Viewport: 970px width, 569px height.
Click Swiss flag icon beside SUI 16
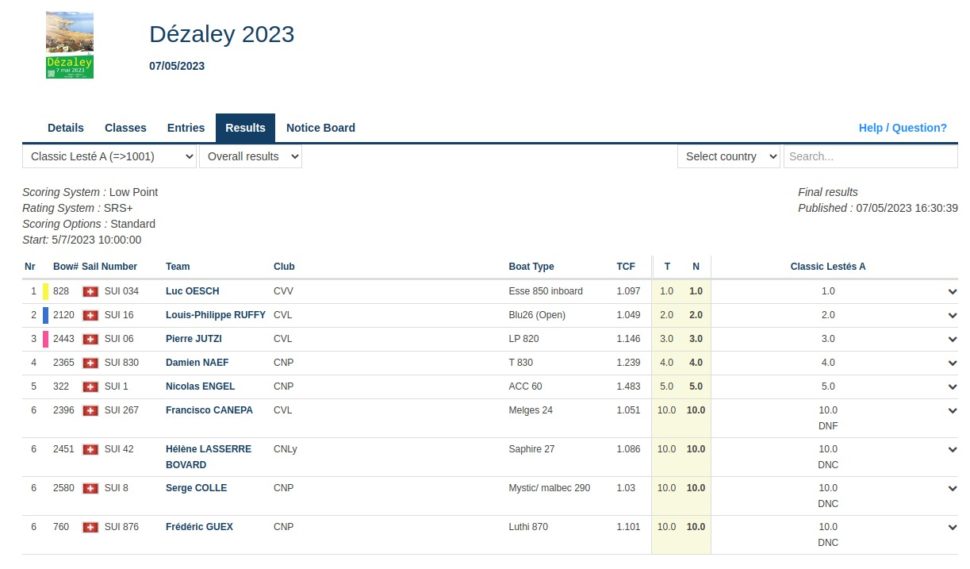coord(91,315)
